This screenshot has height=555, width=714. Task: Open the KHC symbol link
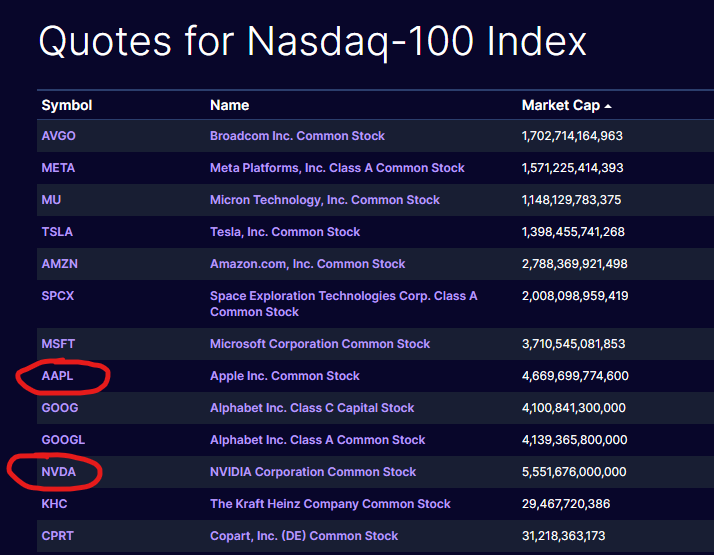(54, 504)
